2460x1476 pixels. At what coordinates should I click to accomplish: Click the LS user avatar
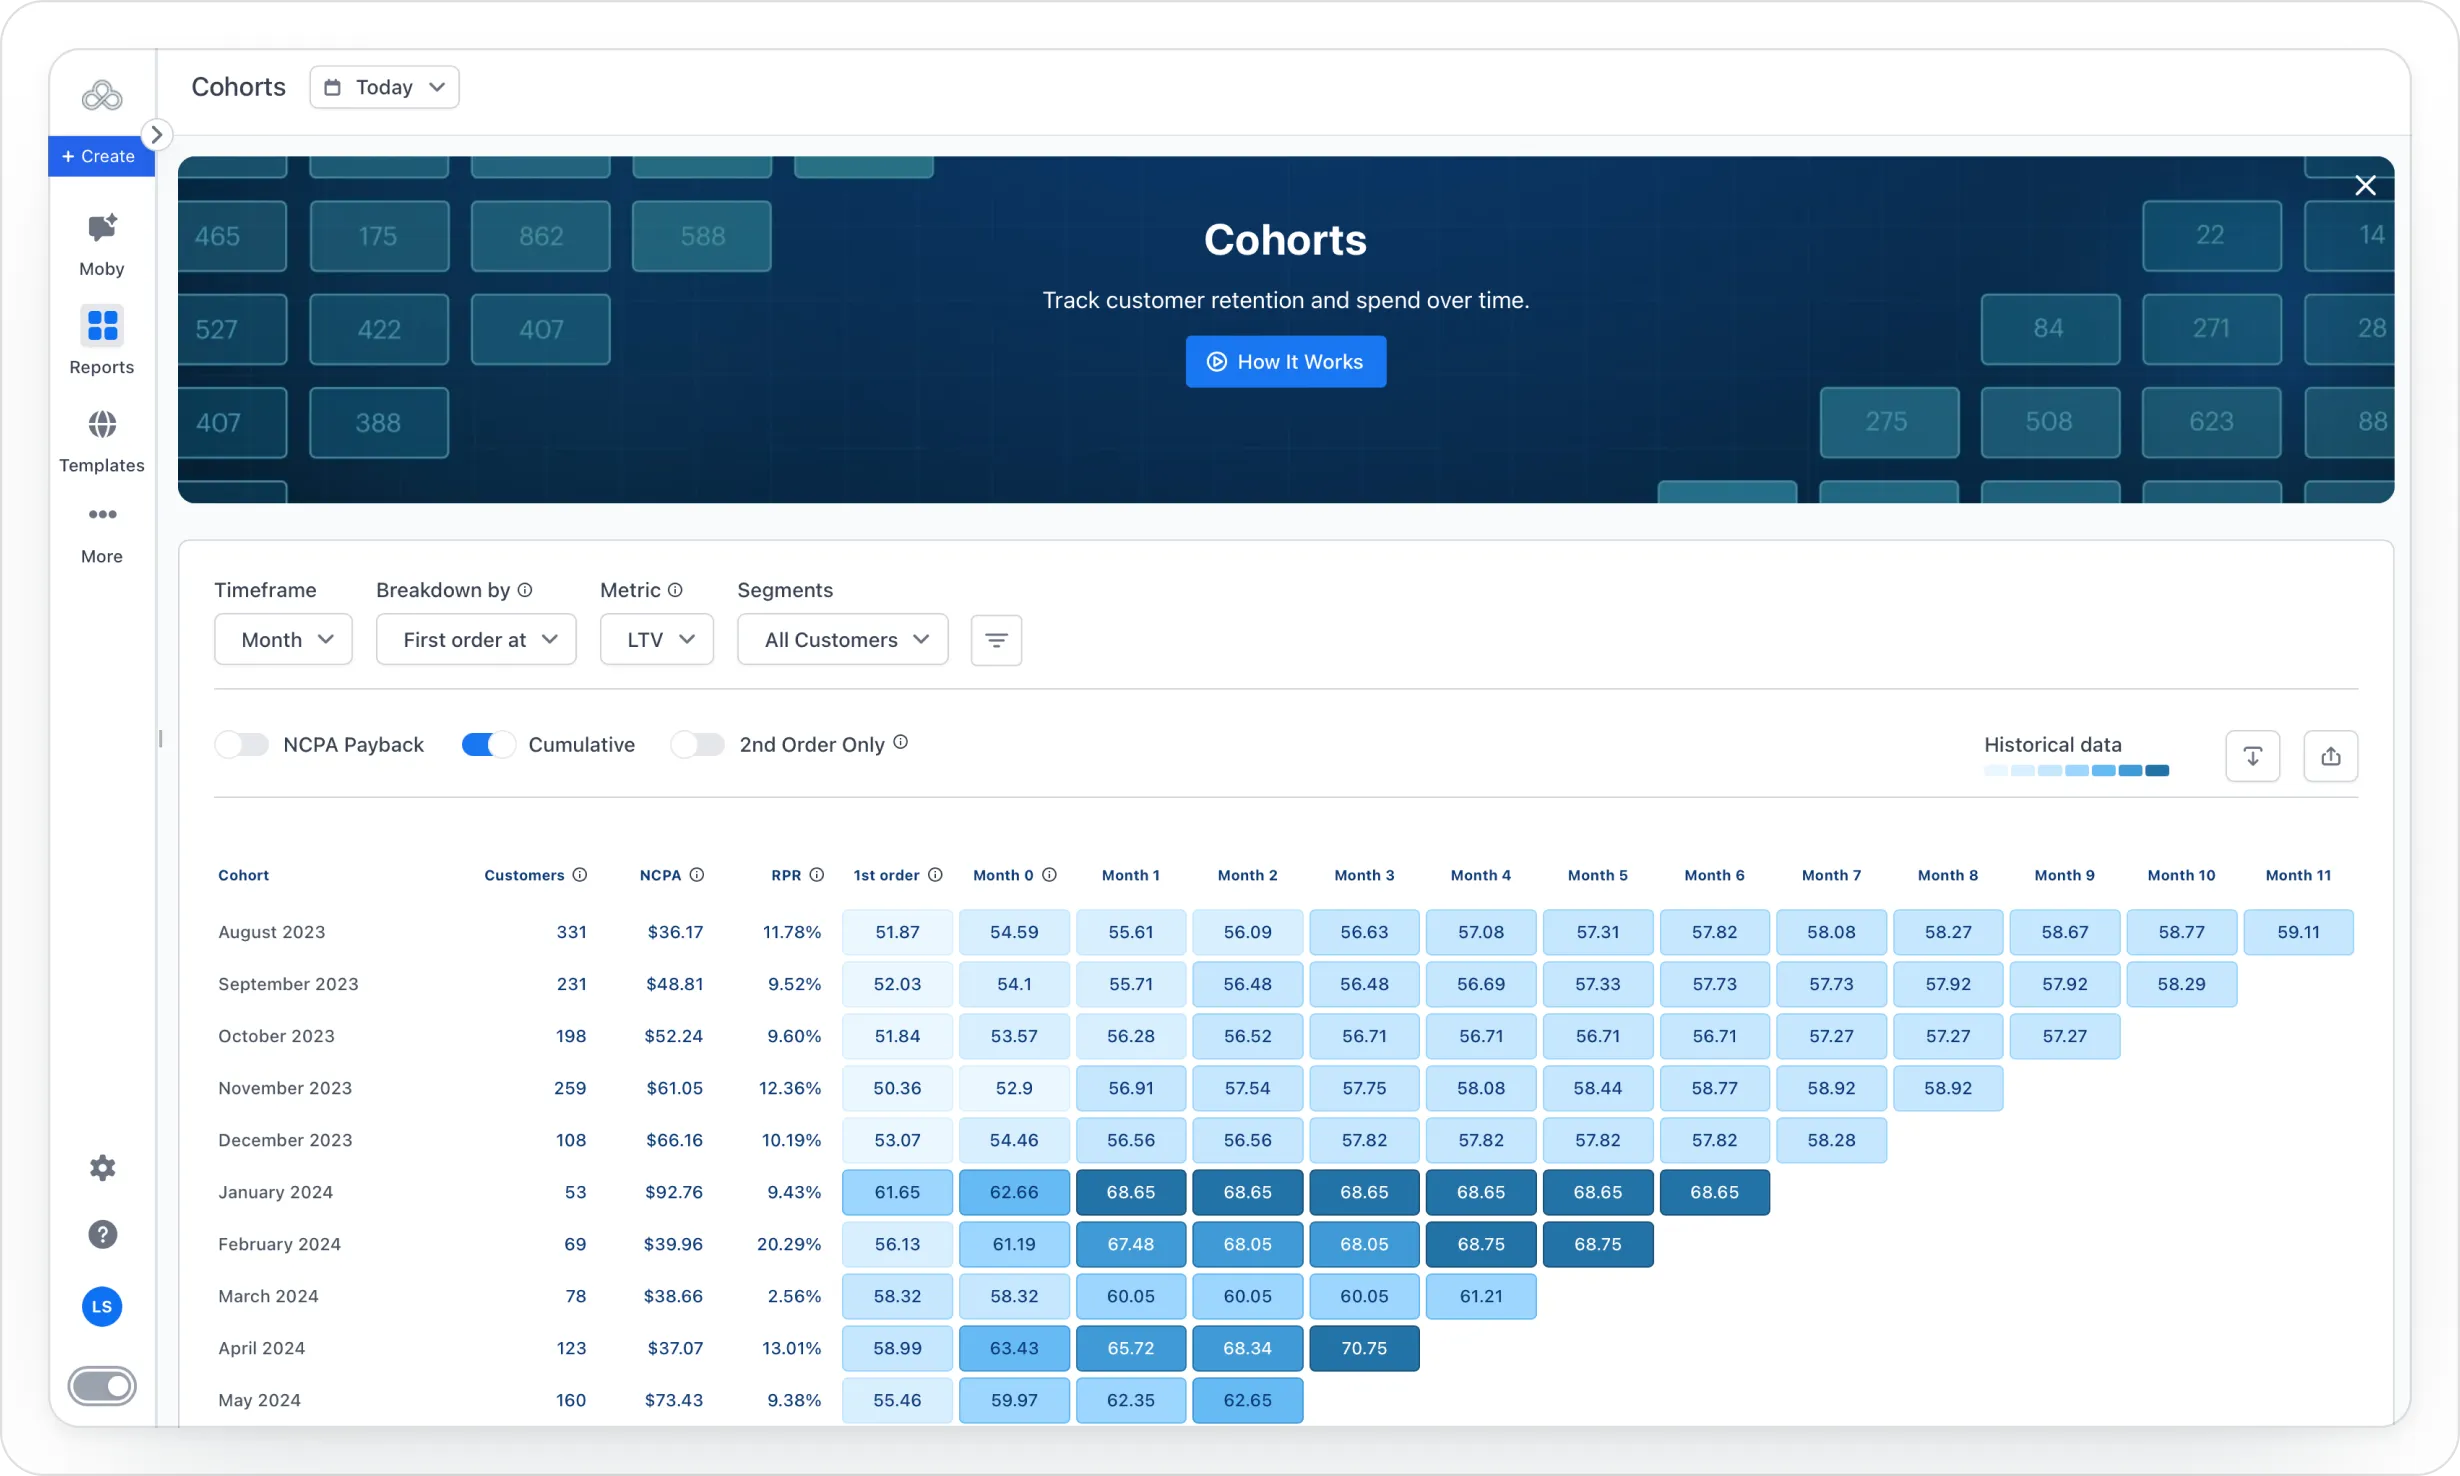pyautogui.click(x=102, y=1307)
